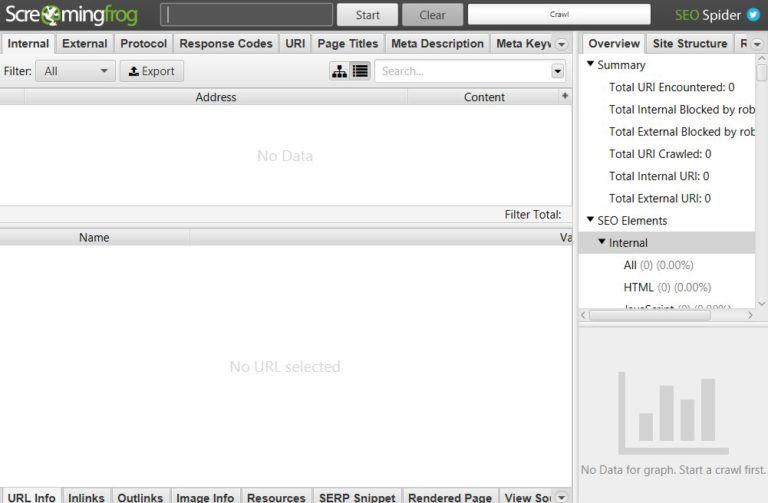The image size is (768, 503).
Task: Switch to the Site Structure tab
Action: tap(690, 44)
